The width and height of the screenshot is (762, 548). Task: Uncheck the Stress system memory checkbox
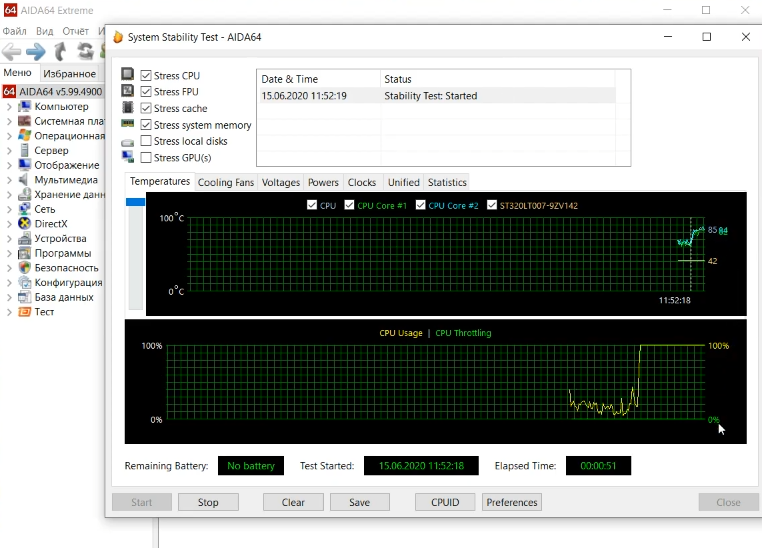[x=146, y=125]
